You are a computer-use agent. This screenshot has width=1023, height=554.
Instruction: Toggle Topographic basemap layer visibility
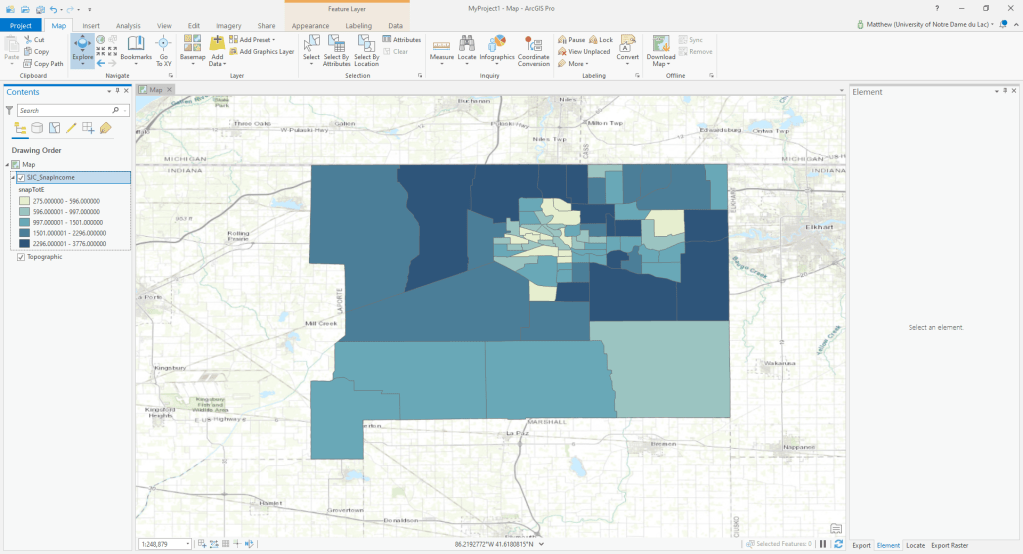click(x=21, y=257)
